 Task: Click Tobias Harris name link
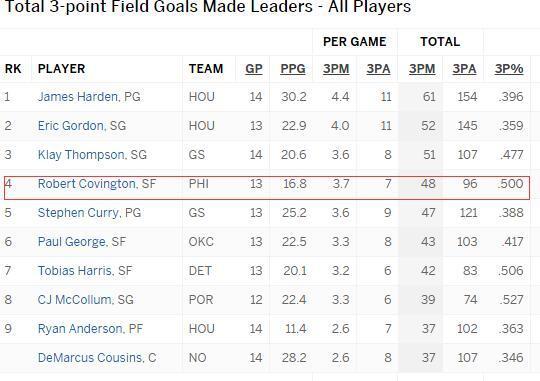tap(75, 271)
